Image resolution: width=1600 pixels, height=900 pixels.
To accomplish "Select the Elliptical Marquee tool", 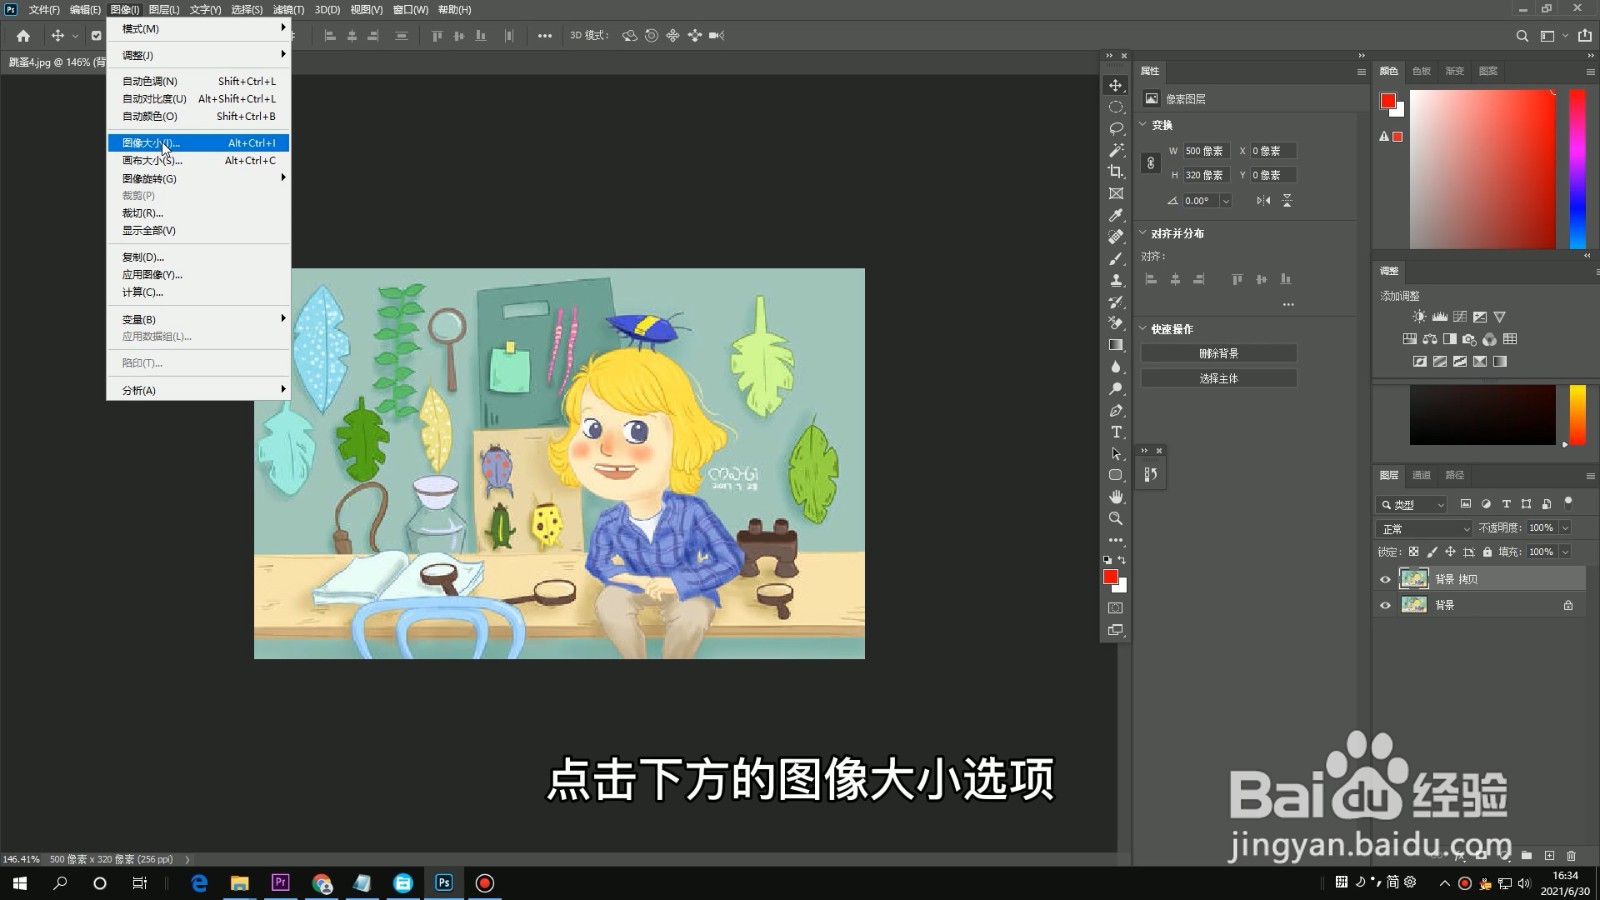I will click(x=1116, y=107).
